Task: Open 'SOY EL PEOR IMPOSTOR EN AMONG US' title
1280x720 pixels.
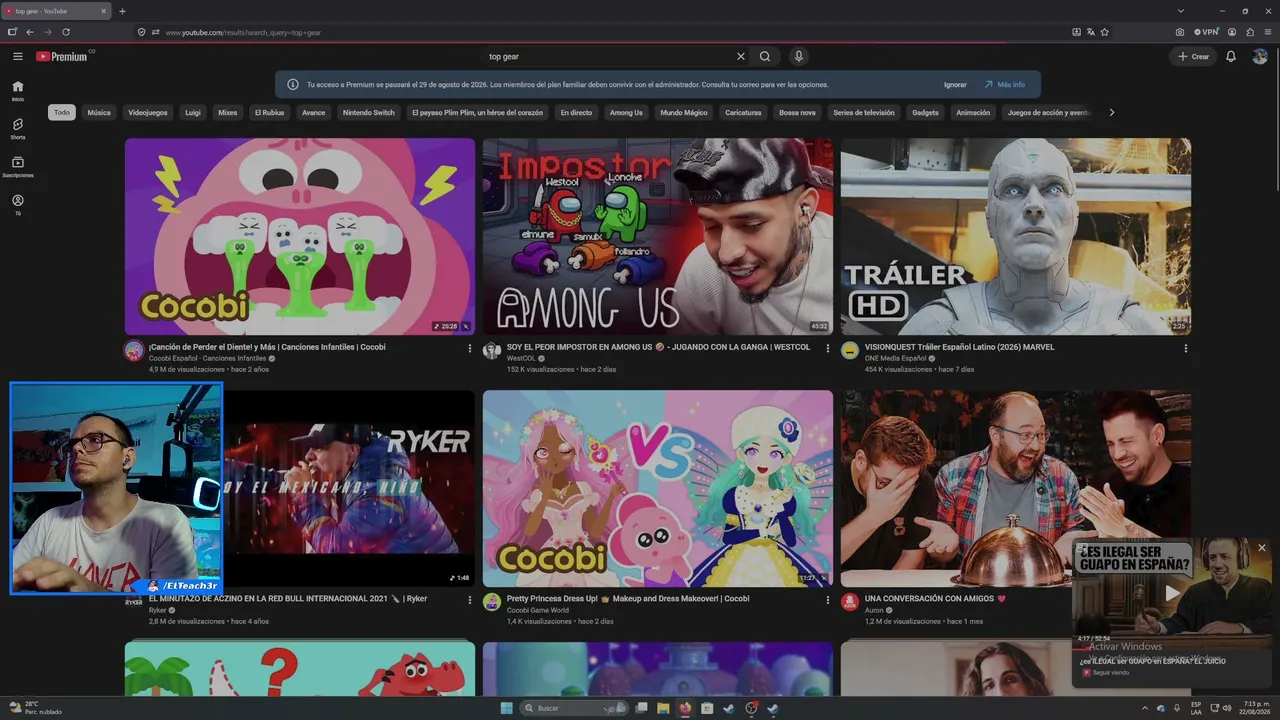Action: pos(659,347)
